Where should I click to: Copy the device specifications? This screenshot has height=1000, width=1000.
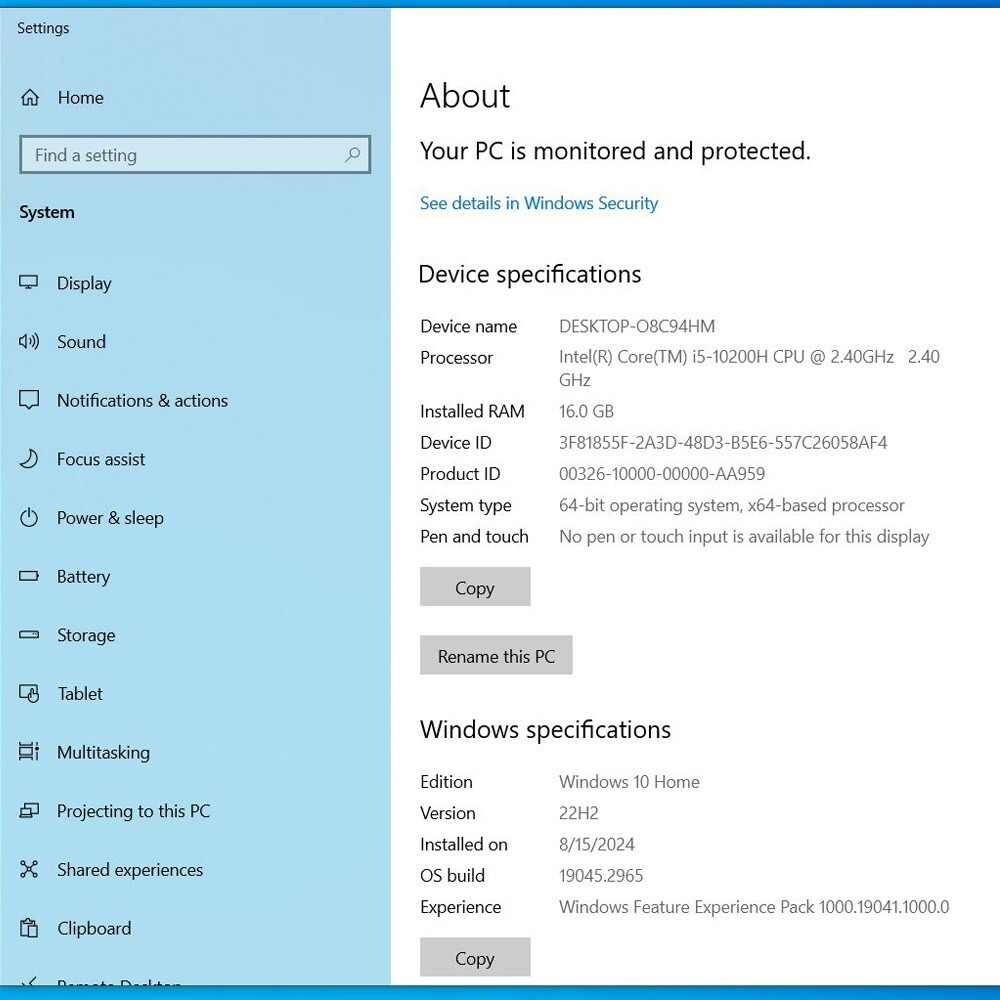pyautogui.click(x=475, y=587)
